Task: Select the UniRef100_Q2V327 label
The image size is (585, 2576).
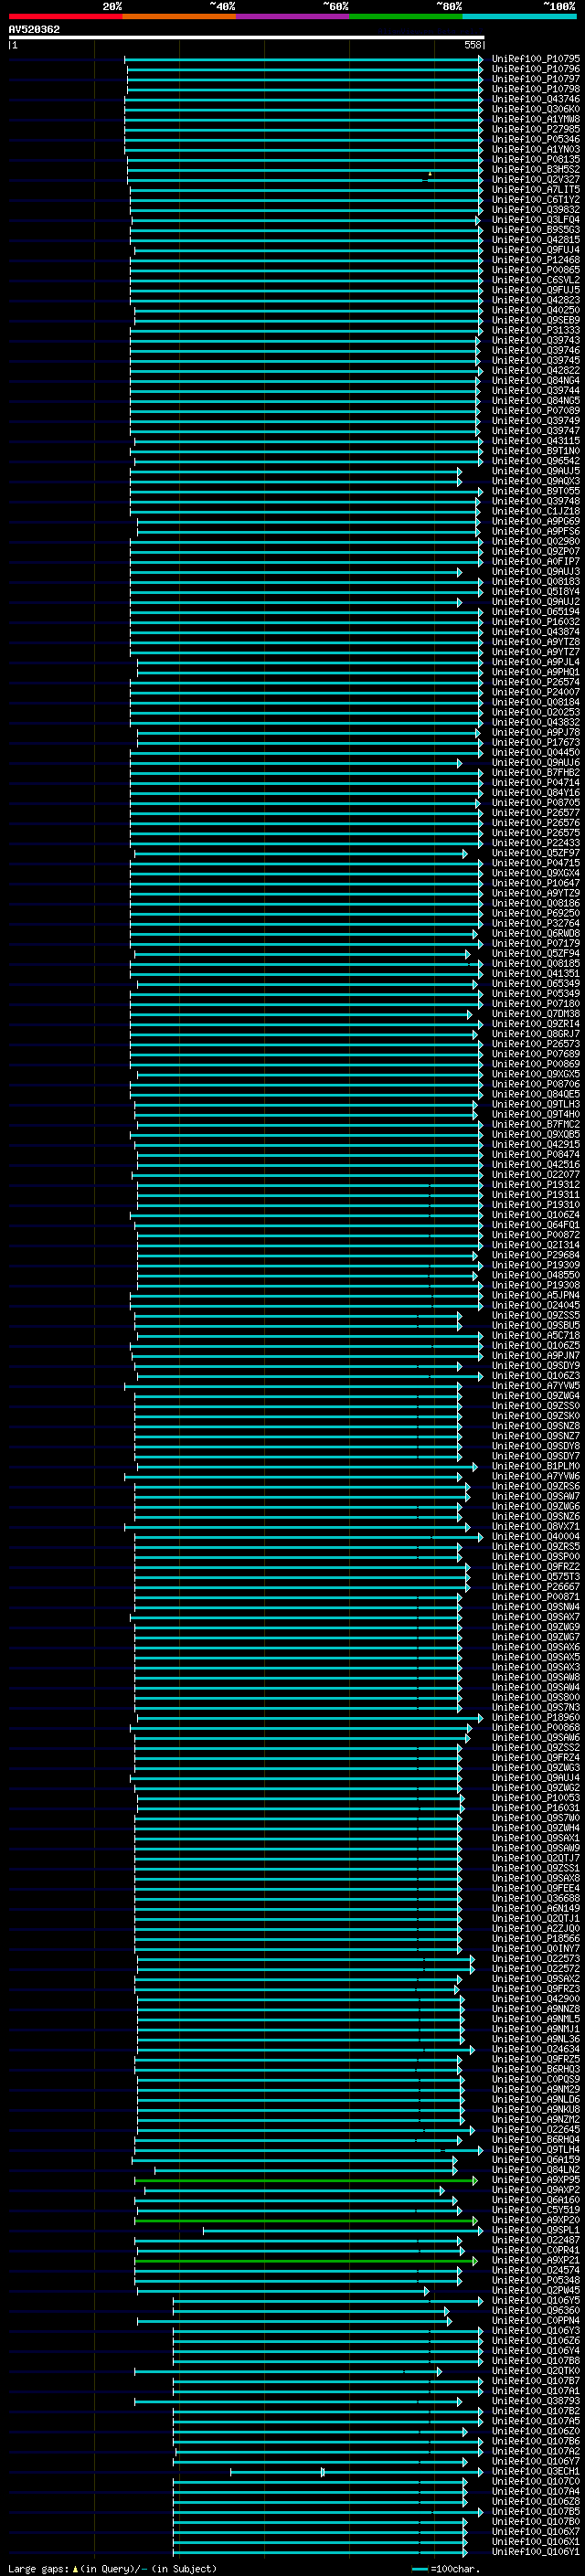Action: point(536,180)
